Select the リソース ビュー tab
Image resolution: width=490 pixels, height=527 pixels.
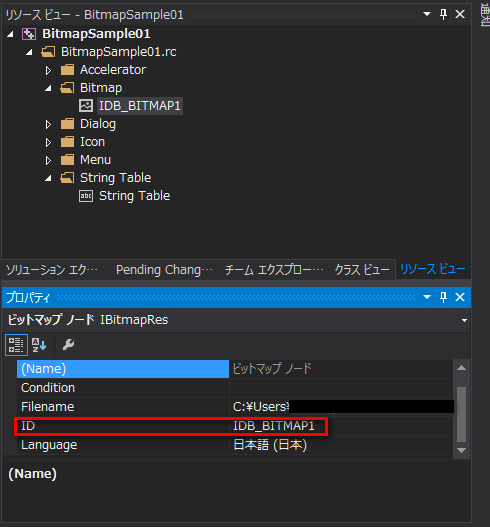(433, 269)
